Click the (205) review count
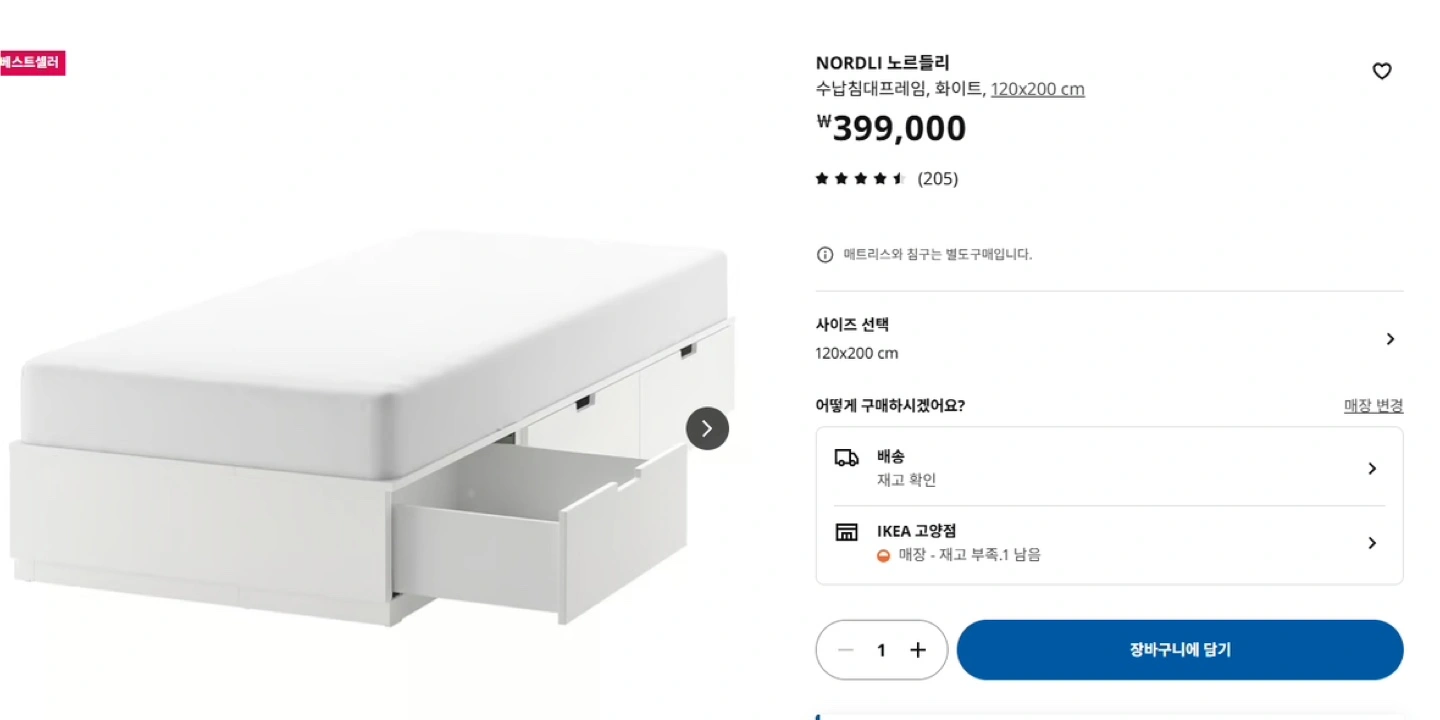1440x720 pixels. pyautogui.click(x=938, y=179)
